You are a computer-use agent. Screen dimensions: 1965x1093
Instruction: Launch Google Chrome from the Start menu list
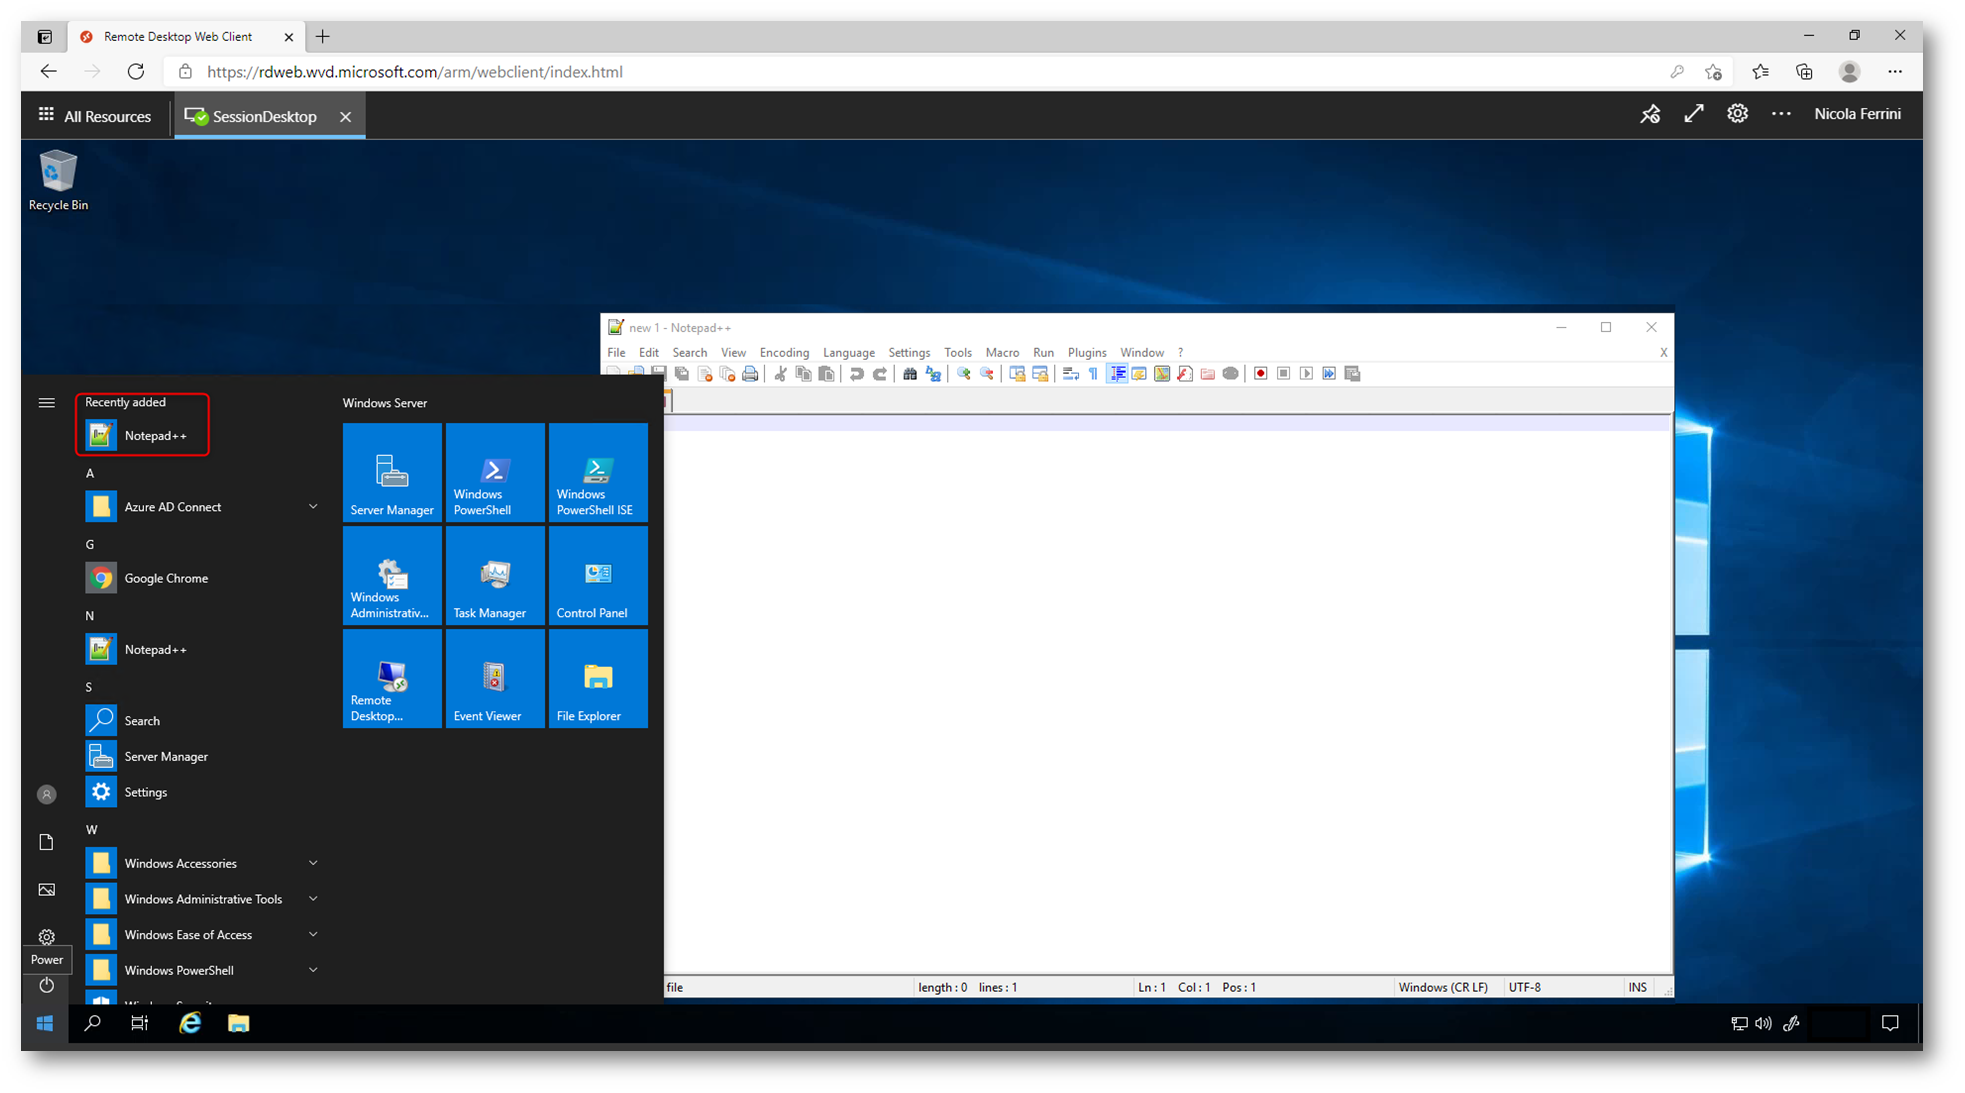click(165, 578)
